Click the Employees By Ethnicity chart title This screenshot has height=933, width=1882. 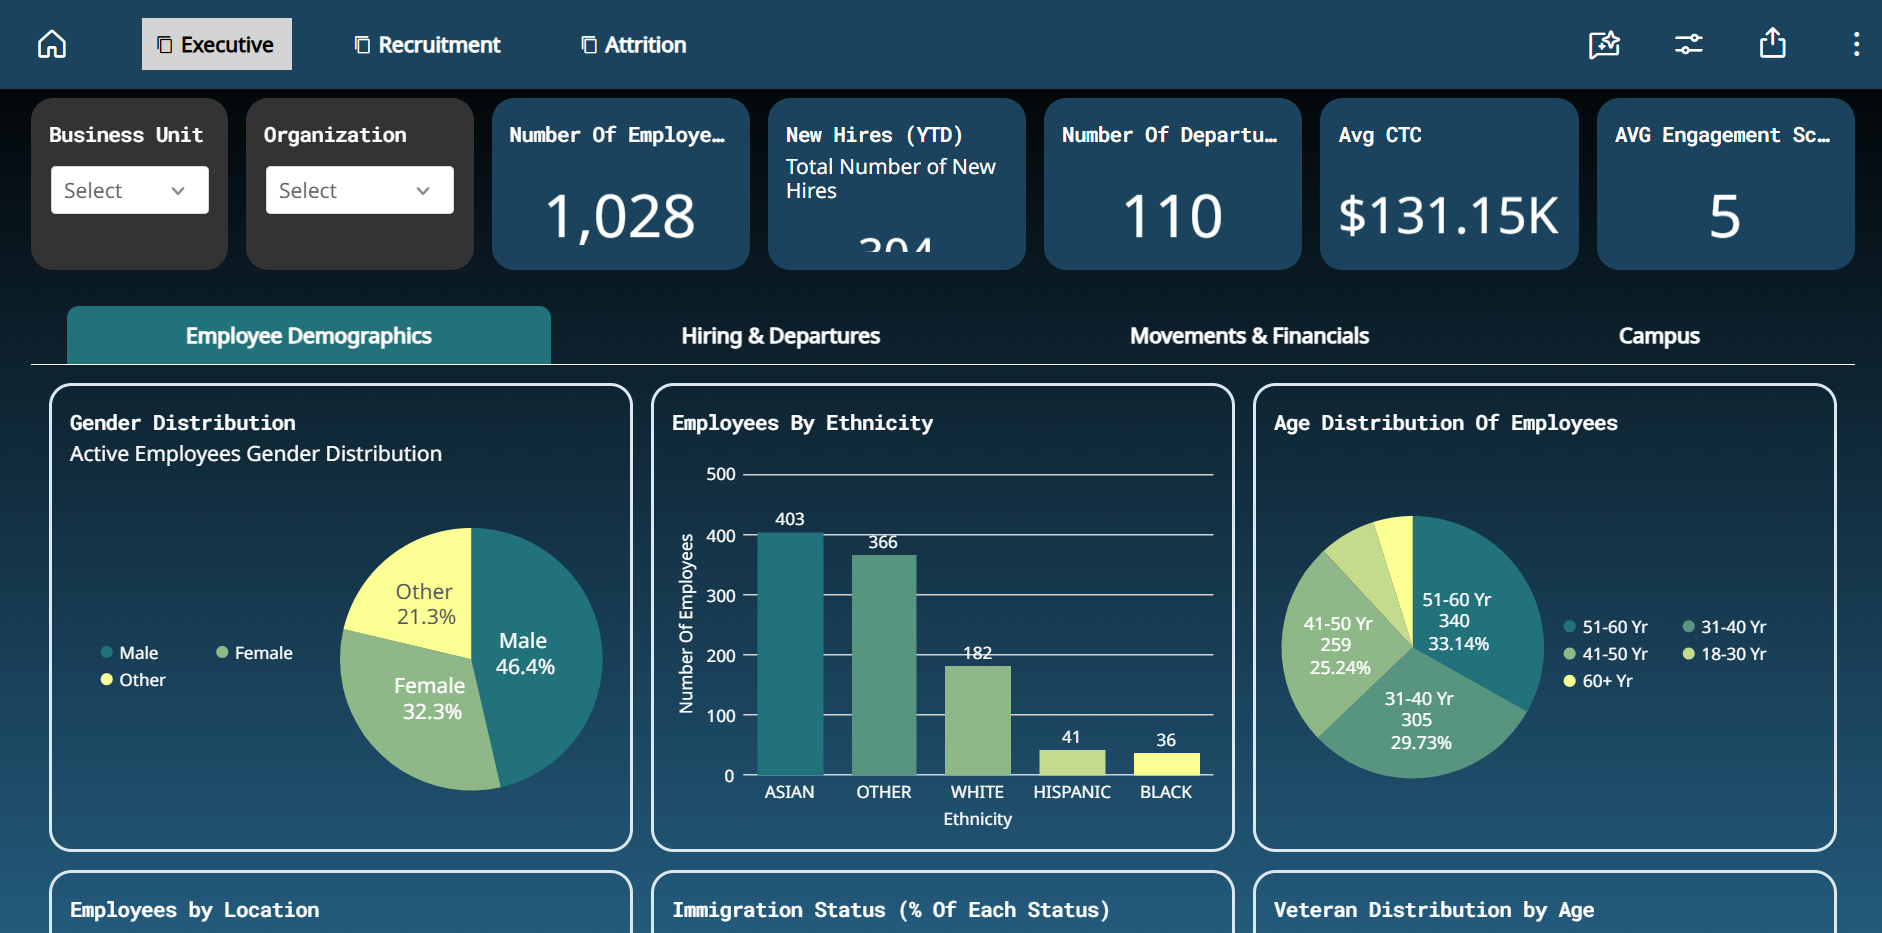click(802, 422)
